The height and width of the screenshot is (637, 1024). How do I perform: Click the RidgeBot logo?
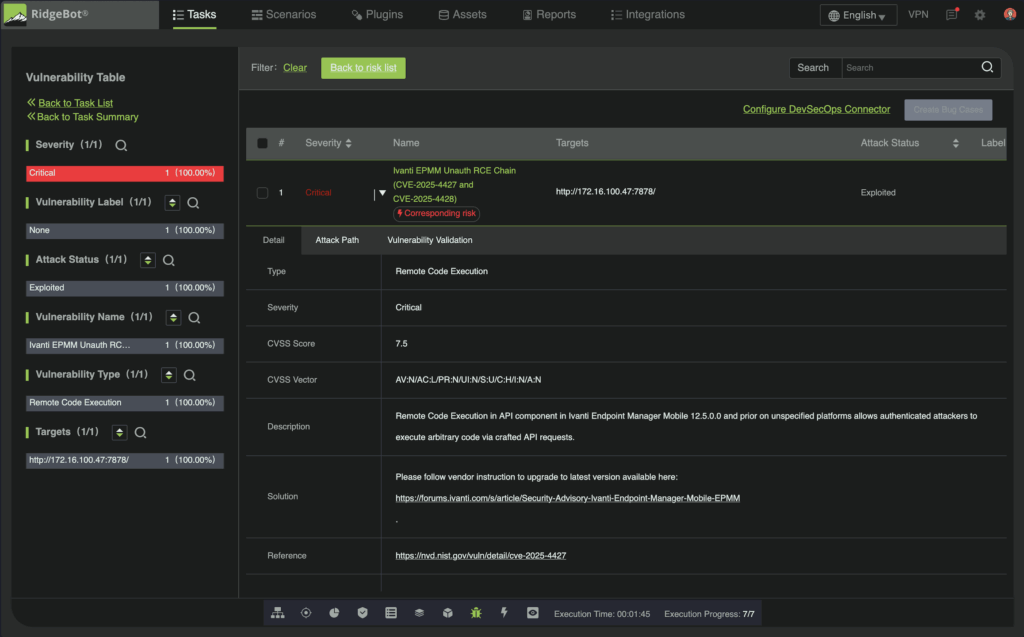[x=46, y=14]
